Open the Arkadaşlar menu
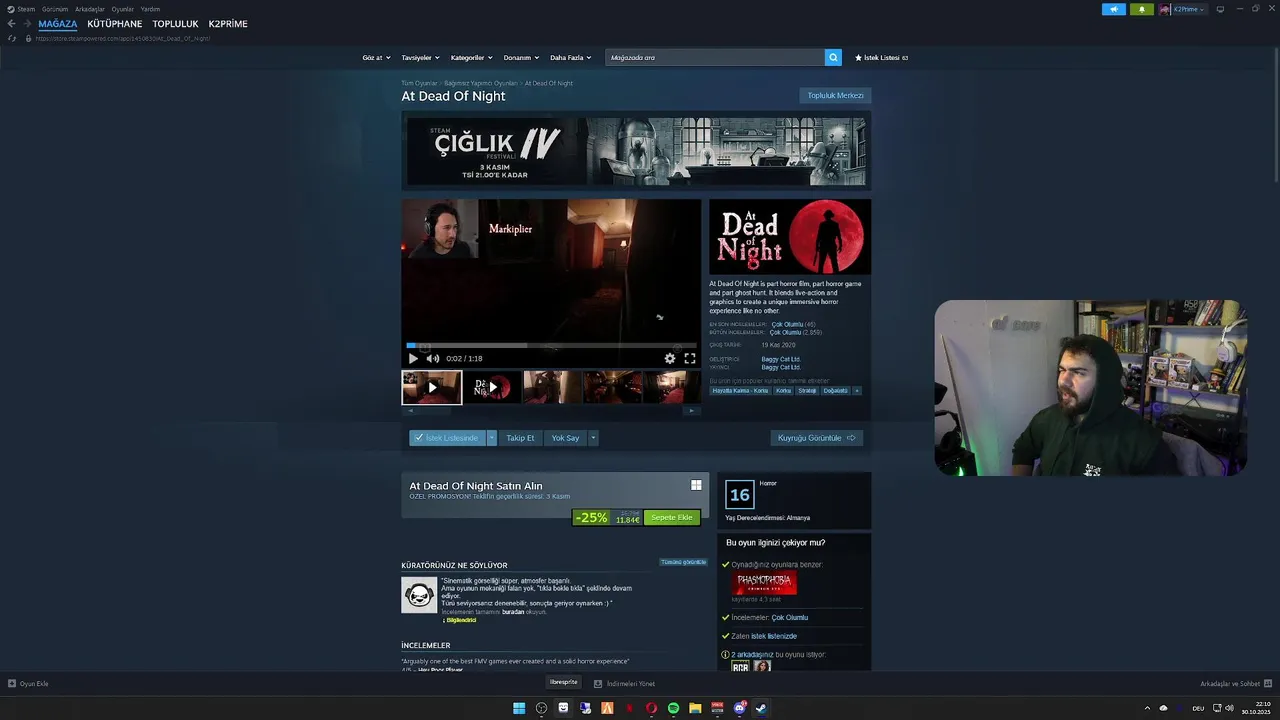1280x720 pixels. point(90,9)
